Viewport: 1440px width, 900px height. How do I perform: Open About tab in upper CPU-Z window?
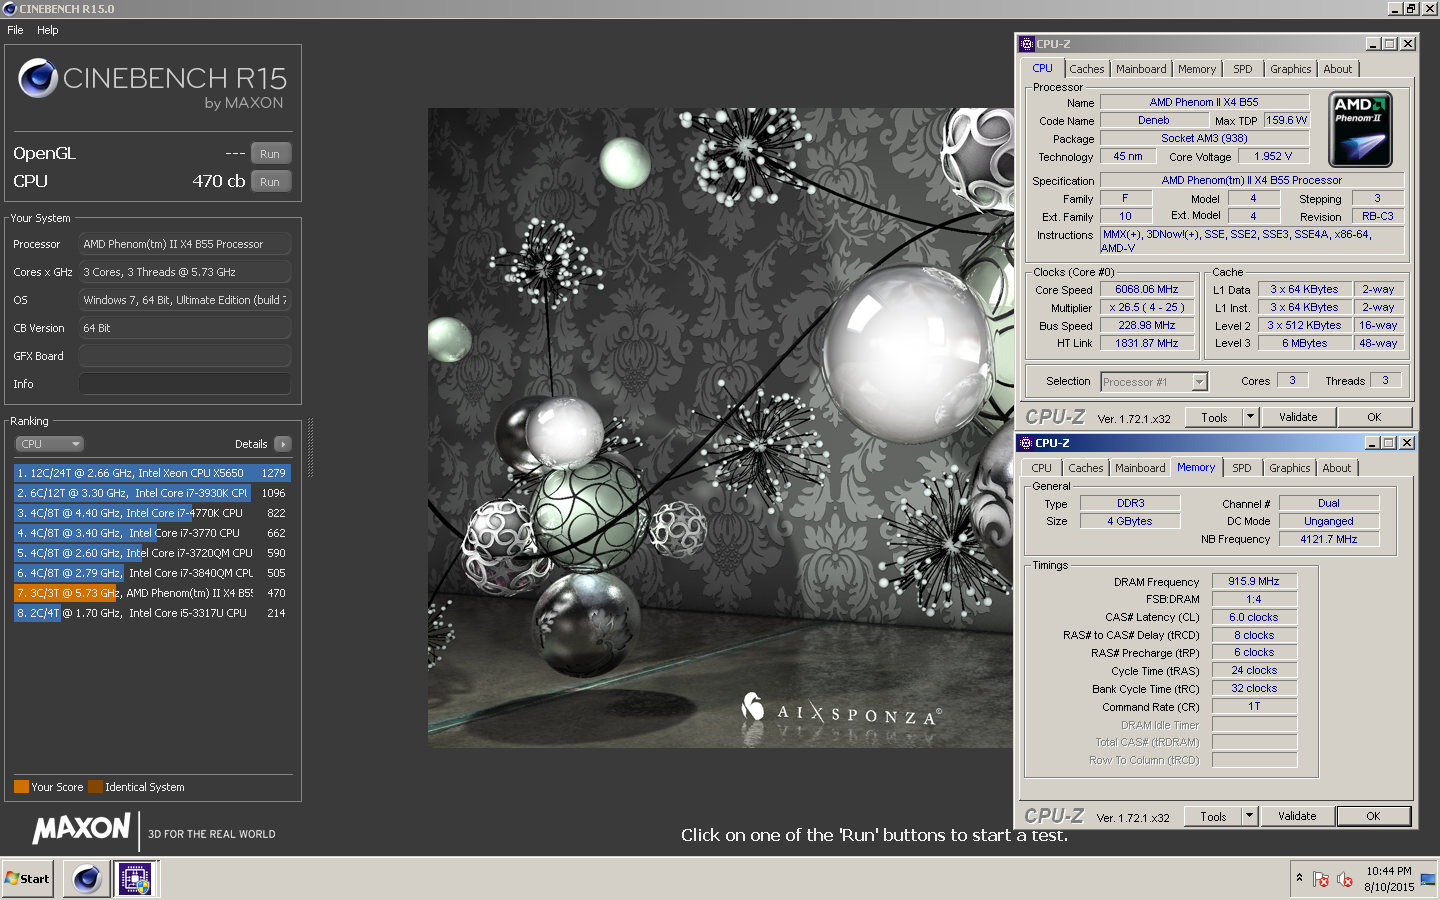[x=1338, y=69]
